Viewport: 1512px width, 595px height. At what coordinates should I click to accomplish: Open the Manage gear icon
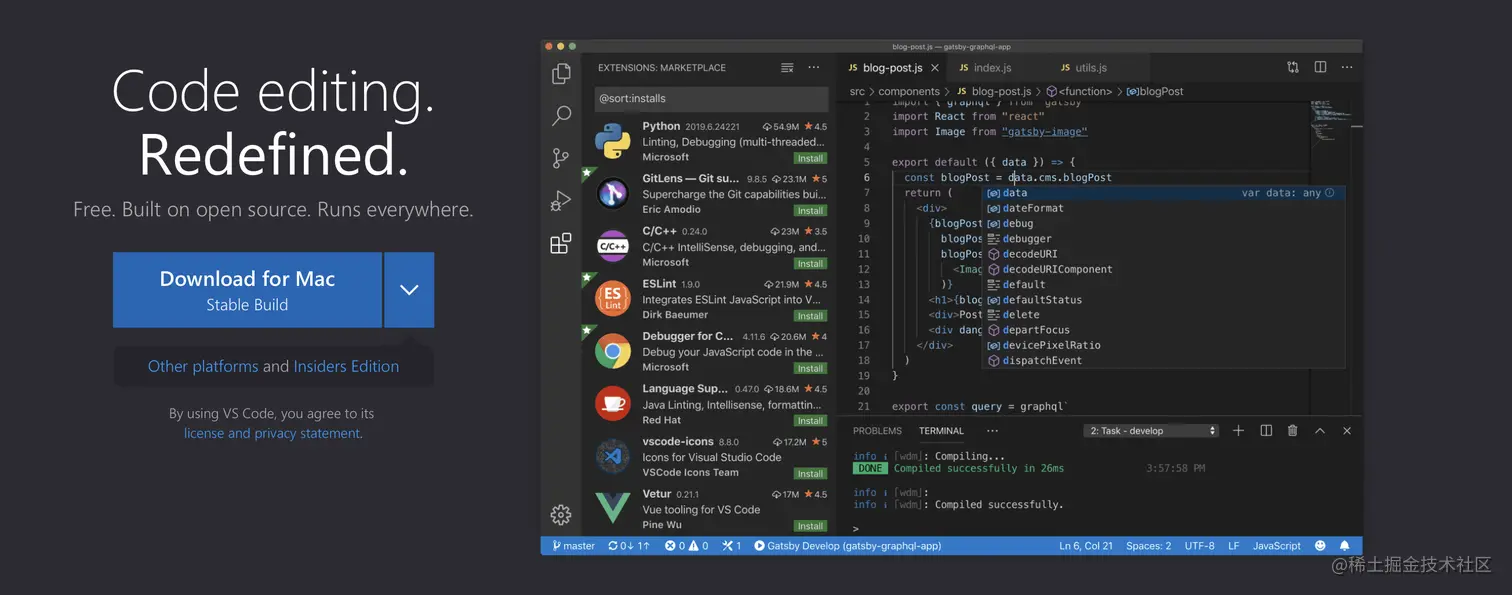561,515
